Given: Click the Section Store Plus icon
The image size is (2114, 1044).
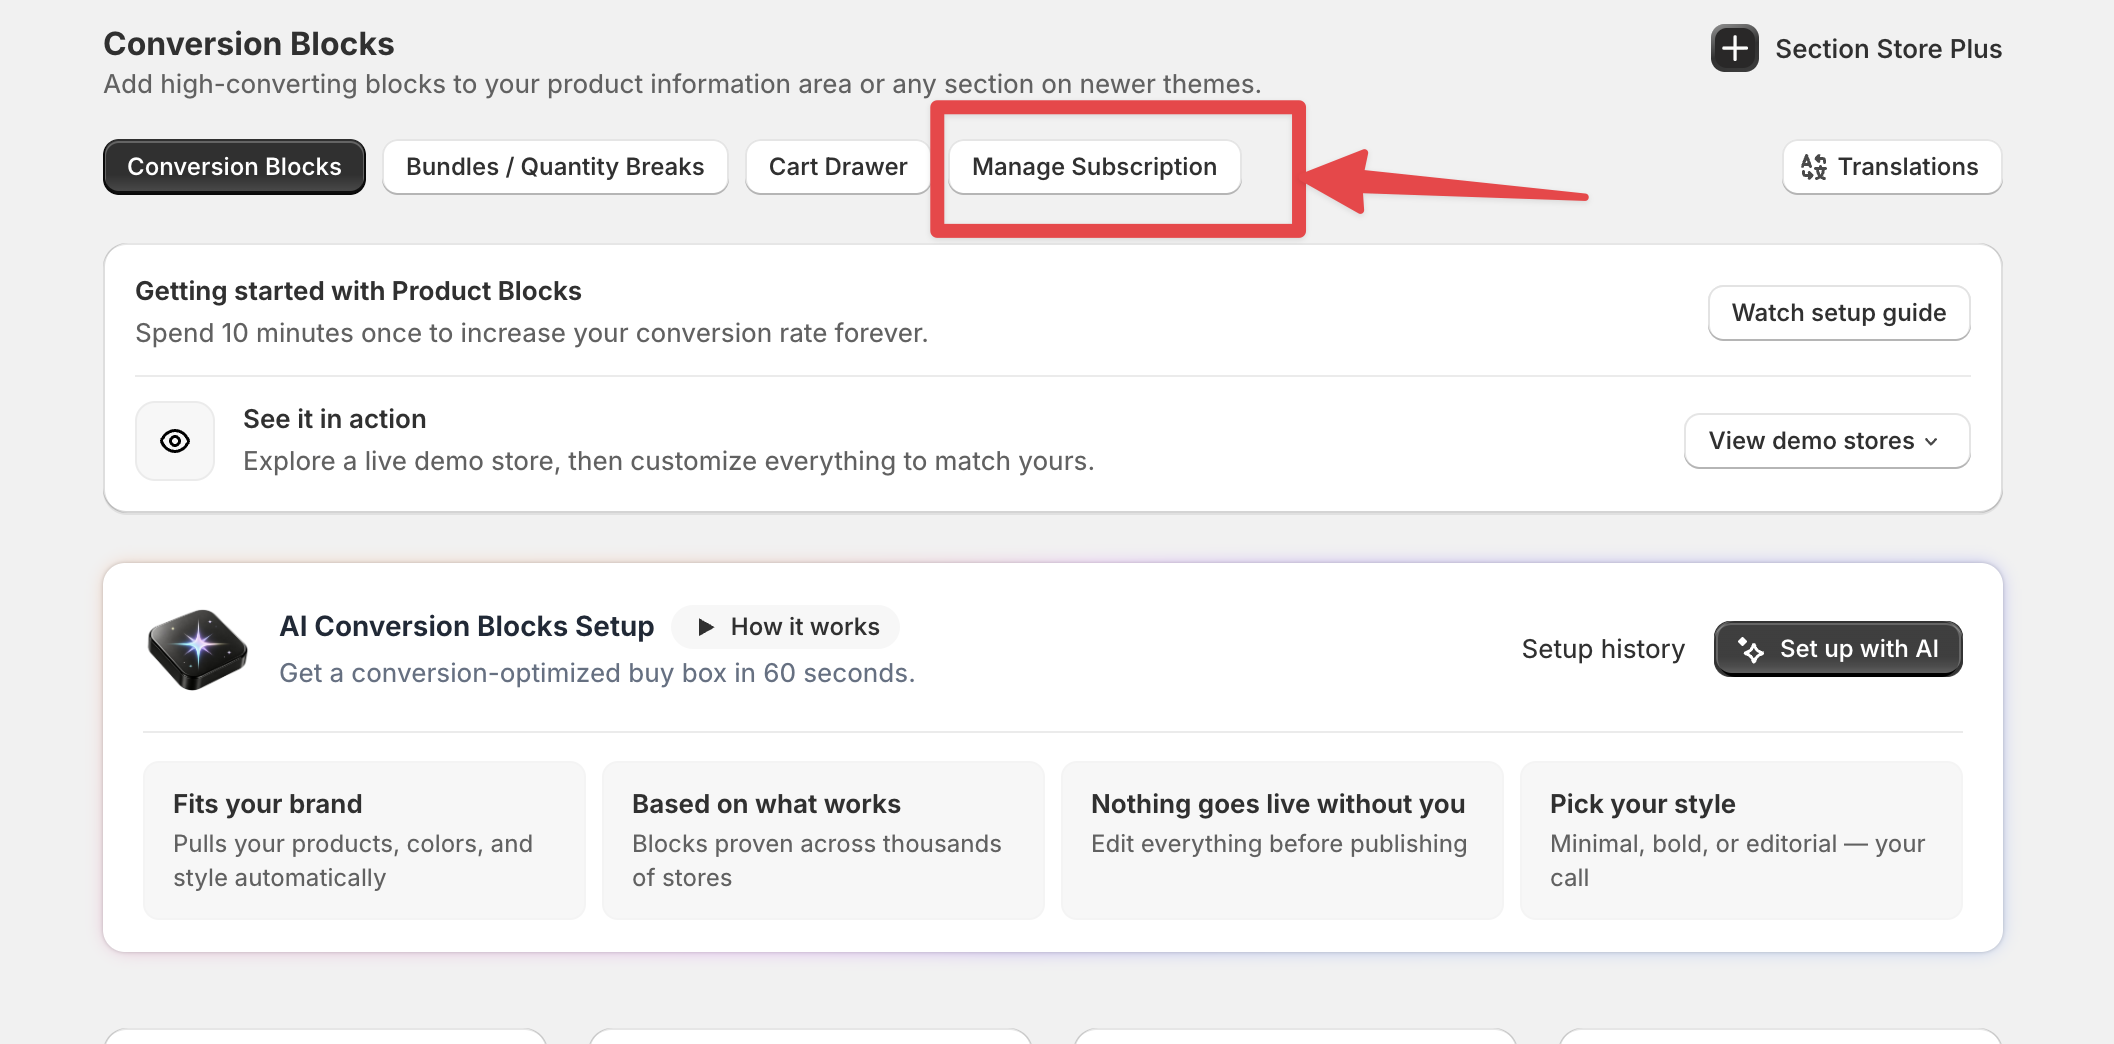Looking at the screenshot, I should pos(1734,48).
